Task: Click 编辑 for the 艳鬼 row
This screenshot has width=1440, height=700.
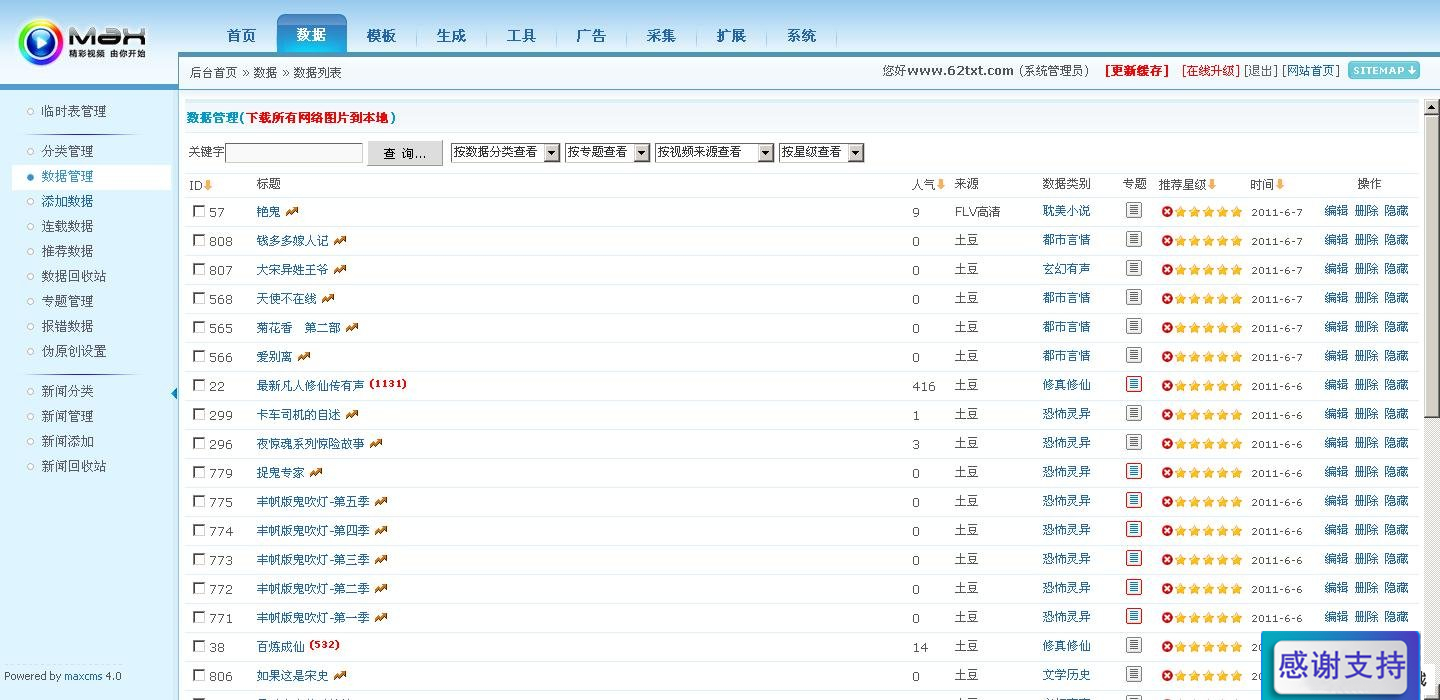Action: click(1336, 210)
